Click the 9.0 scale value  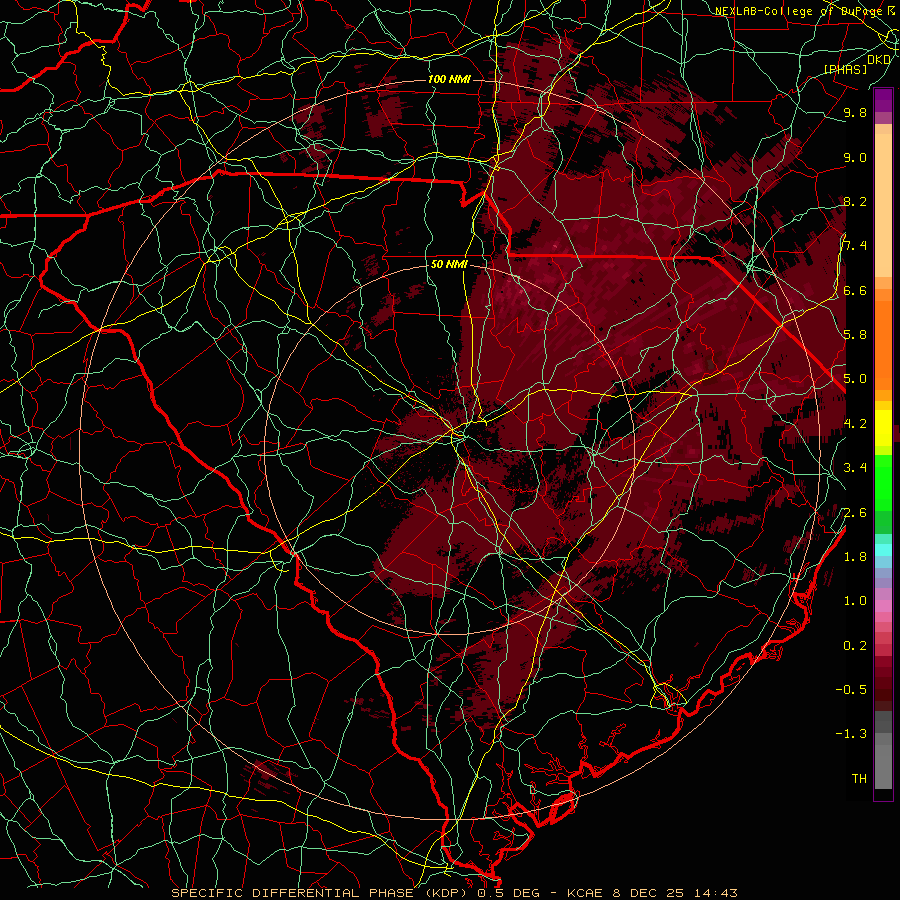[x=855, y=158]
